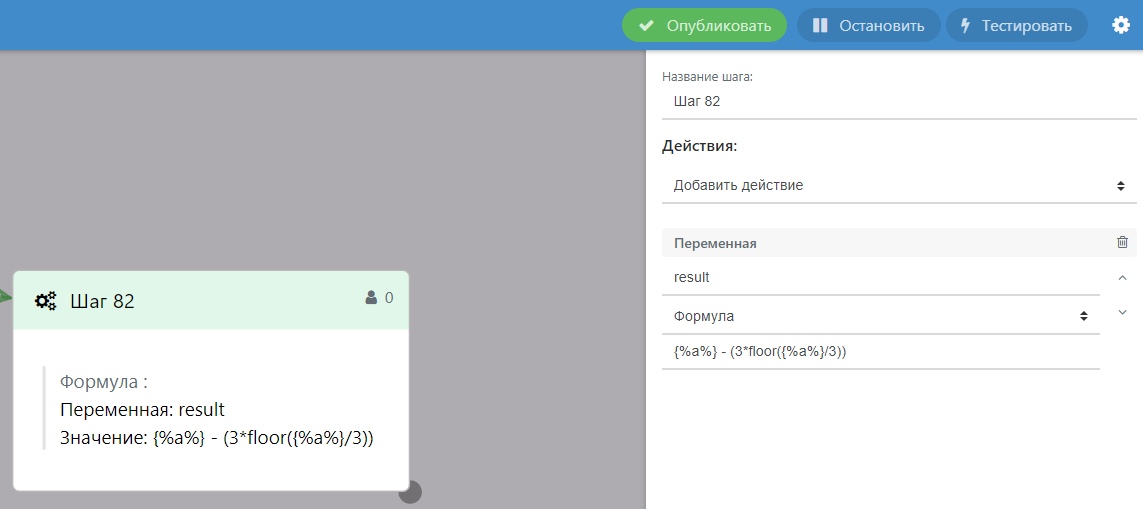
Task: Click the user count icon on the node
Action: point(371,297)
